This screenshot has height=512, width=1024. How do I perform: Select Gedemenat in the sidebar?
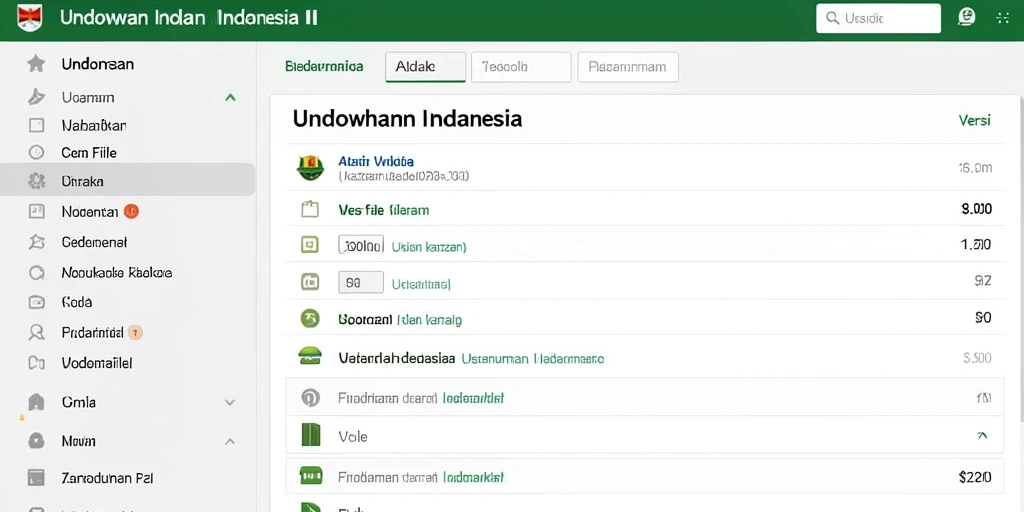94,242
